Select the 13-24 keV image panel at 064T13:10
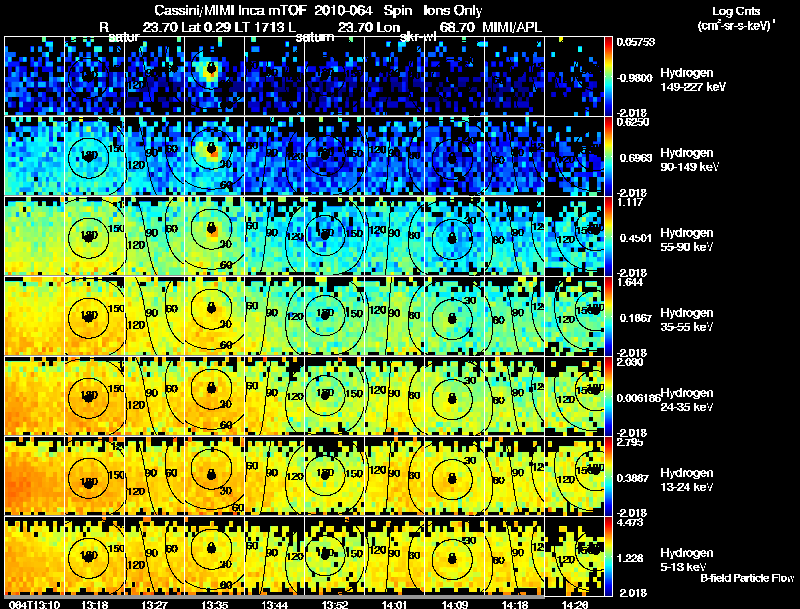The width and height of the screenshot is (800, 609). click(x=34, y=476)
